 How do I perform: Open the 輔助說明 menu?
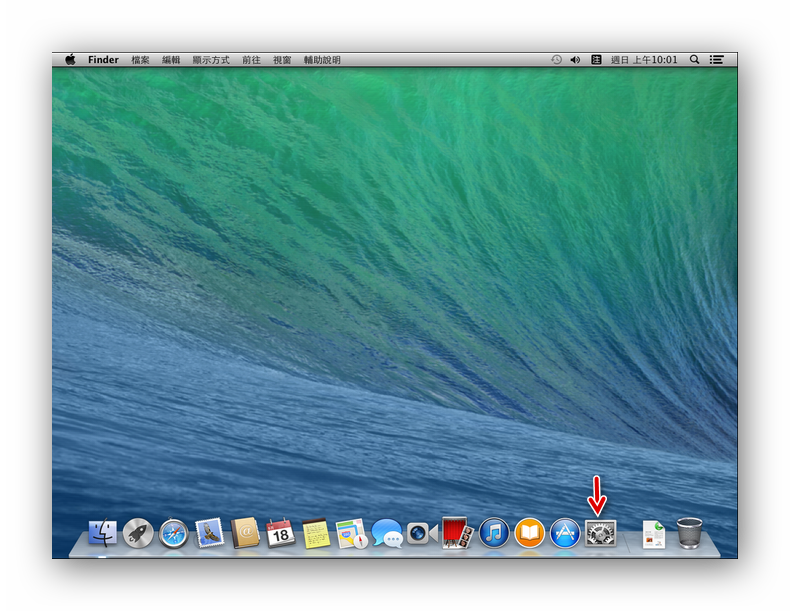(x=322, y=60)
